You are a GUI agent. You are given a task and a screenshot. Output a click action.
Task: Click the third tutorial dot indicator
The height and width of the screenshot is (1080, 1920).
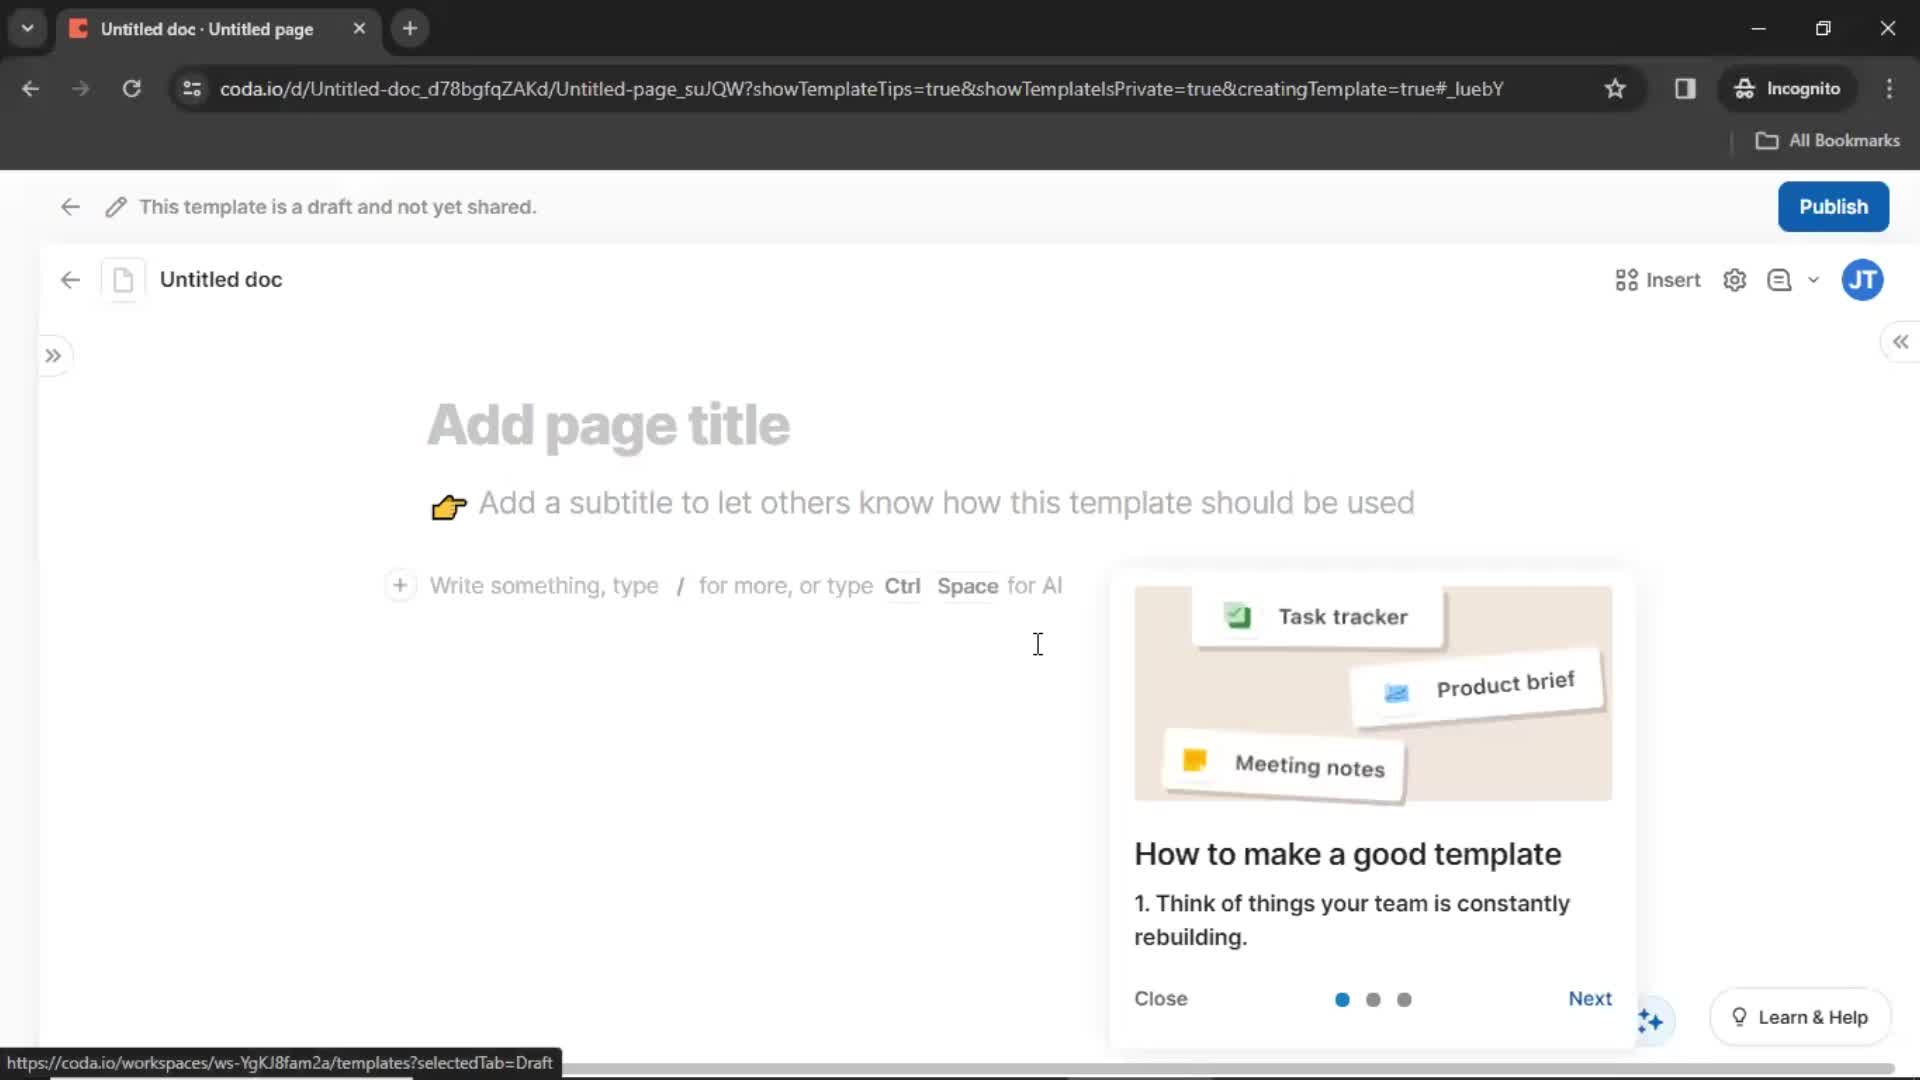point(1404,1000)
